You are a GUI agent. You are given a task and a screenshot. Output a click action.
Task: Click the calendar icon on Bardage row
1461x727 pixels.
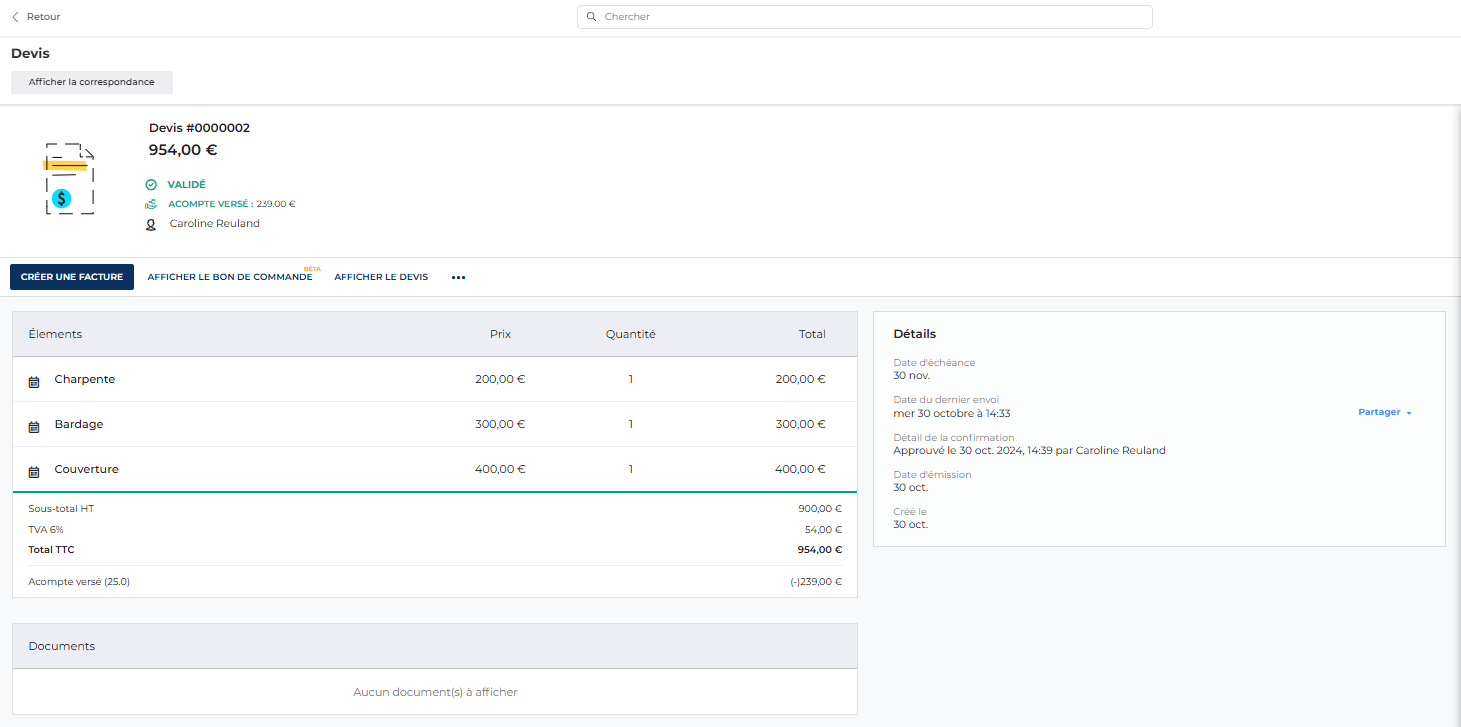(x=34, y=427)
